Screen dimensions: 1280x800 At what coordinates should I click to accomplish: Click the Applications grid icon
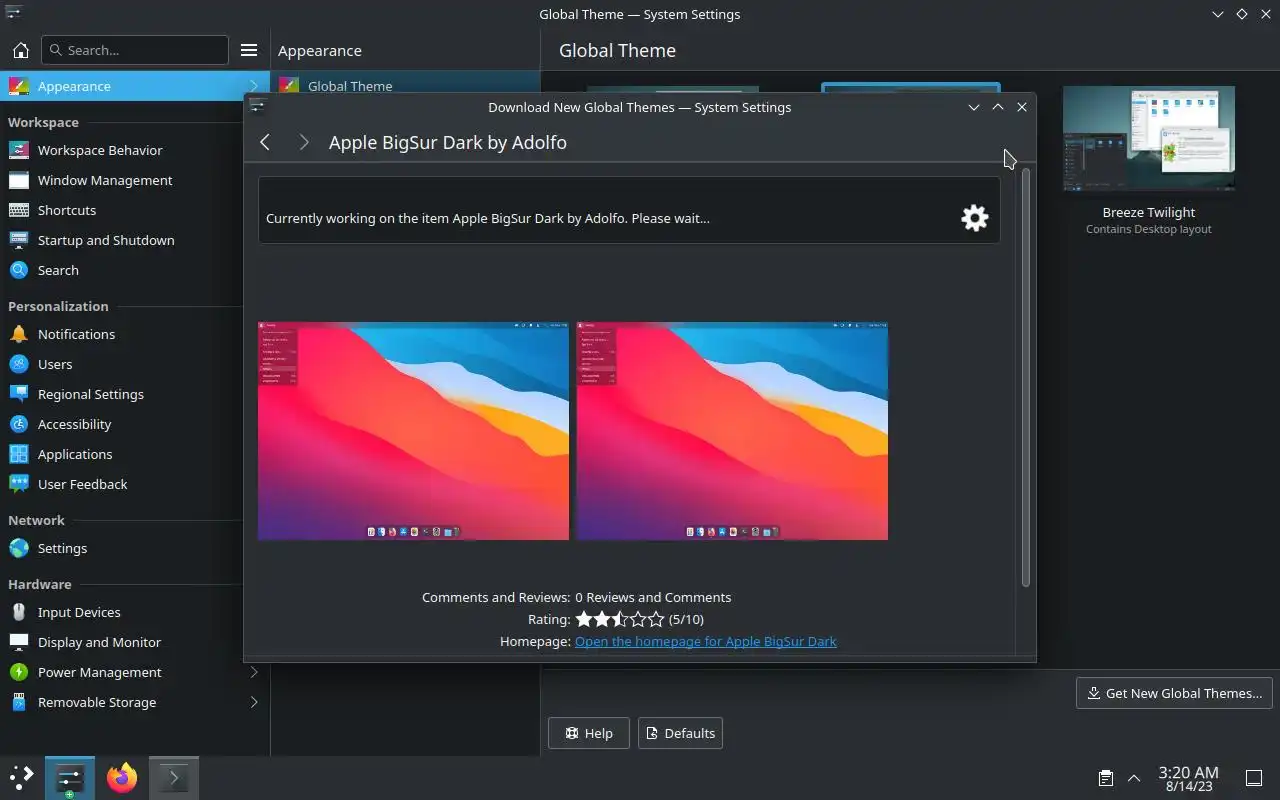click(19, 454)
